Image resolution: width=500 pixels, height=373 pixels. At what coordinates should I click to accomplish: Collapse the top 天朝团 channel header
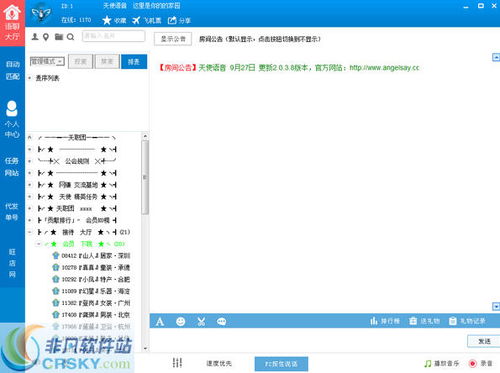tap(30, 137)
